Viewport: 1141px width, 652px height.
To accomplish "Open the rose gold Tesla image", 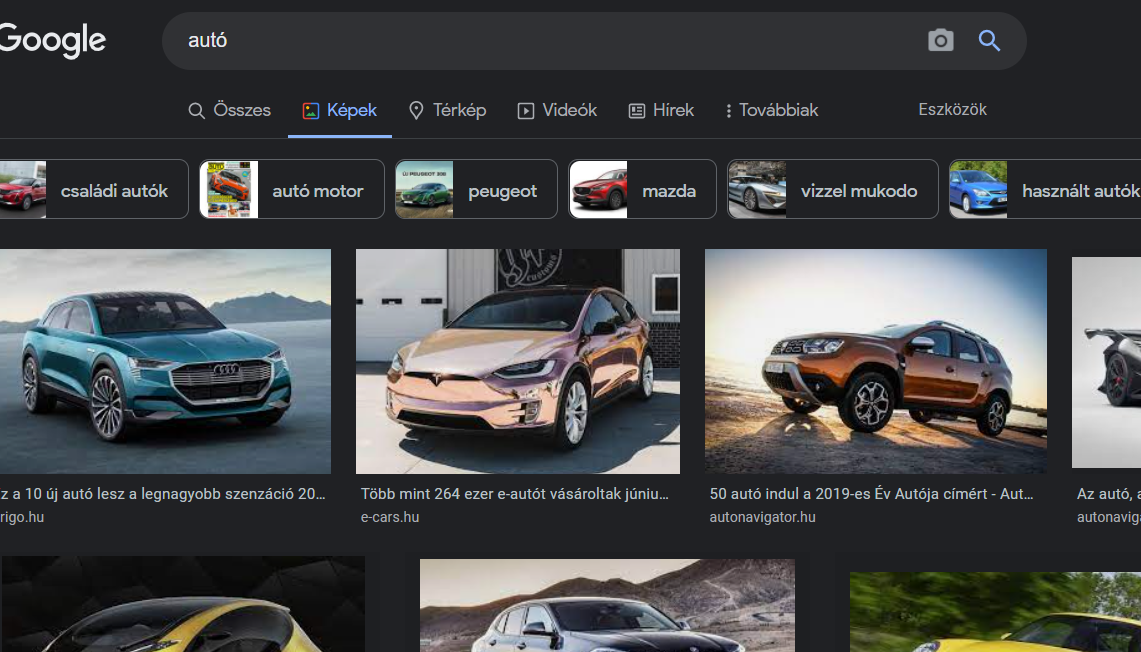I will click(518, 362).
